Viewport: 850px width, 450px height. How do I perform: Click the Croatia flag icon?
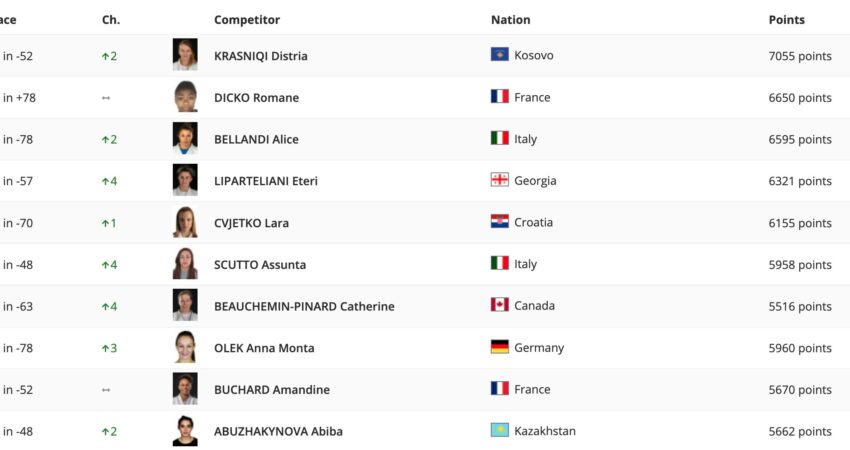point(500,222)
